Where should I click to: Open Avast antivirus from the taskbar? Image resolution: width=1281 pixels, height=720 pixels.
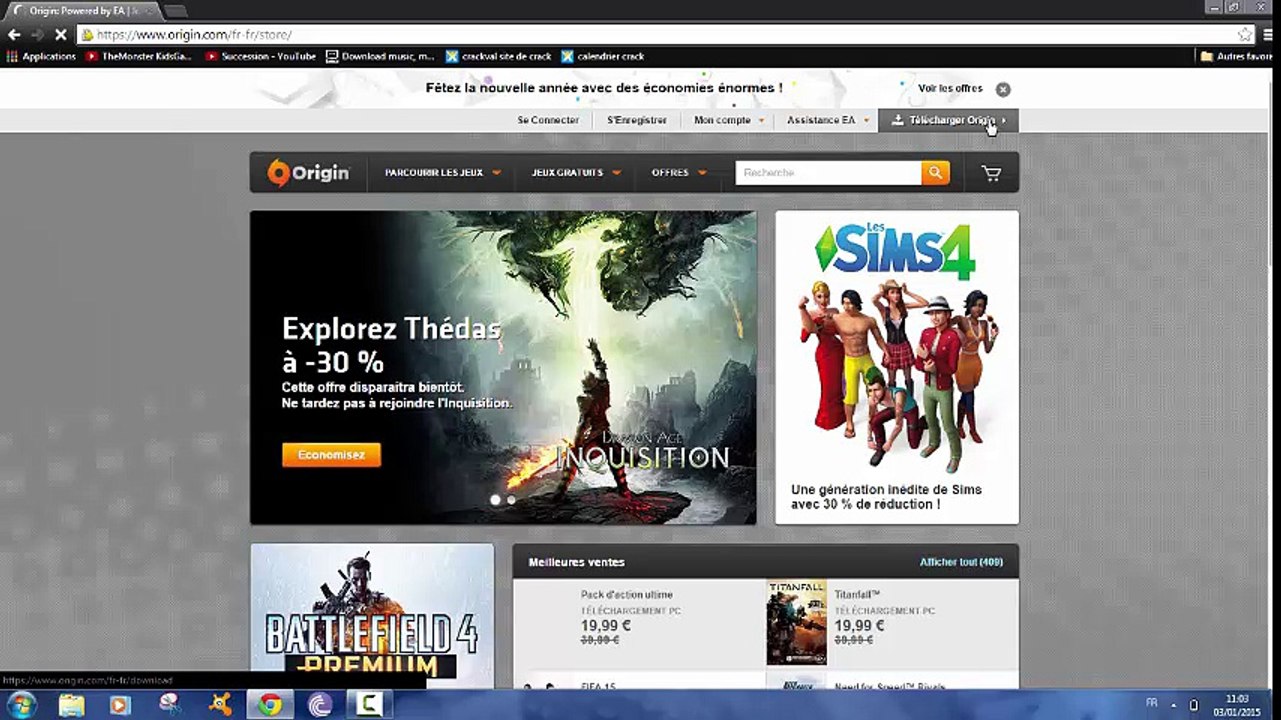click(x=220, y=704)
